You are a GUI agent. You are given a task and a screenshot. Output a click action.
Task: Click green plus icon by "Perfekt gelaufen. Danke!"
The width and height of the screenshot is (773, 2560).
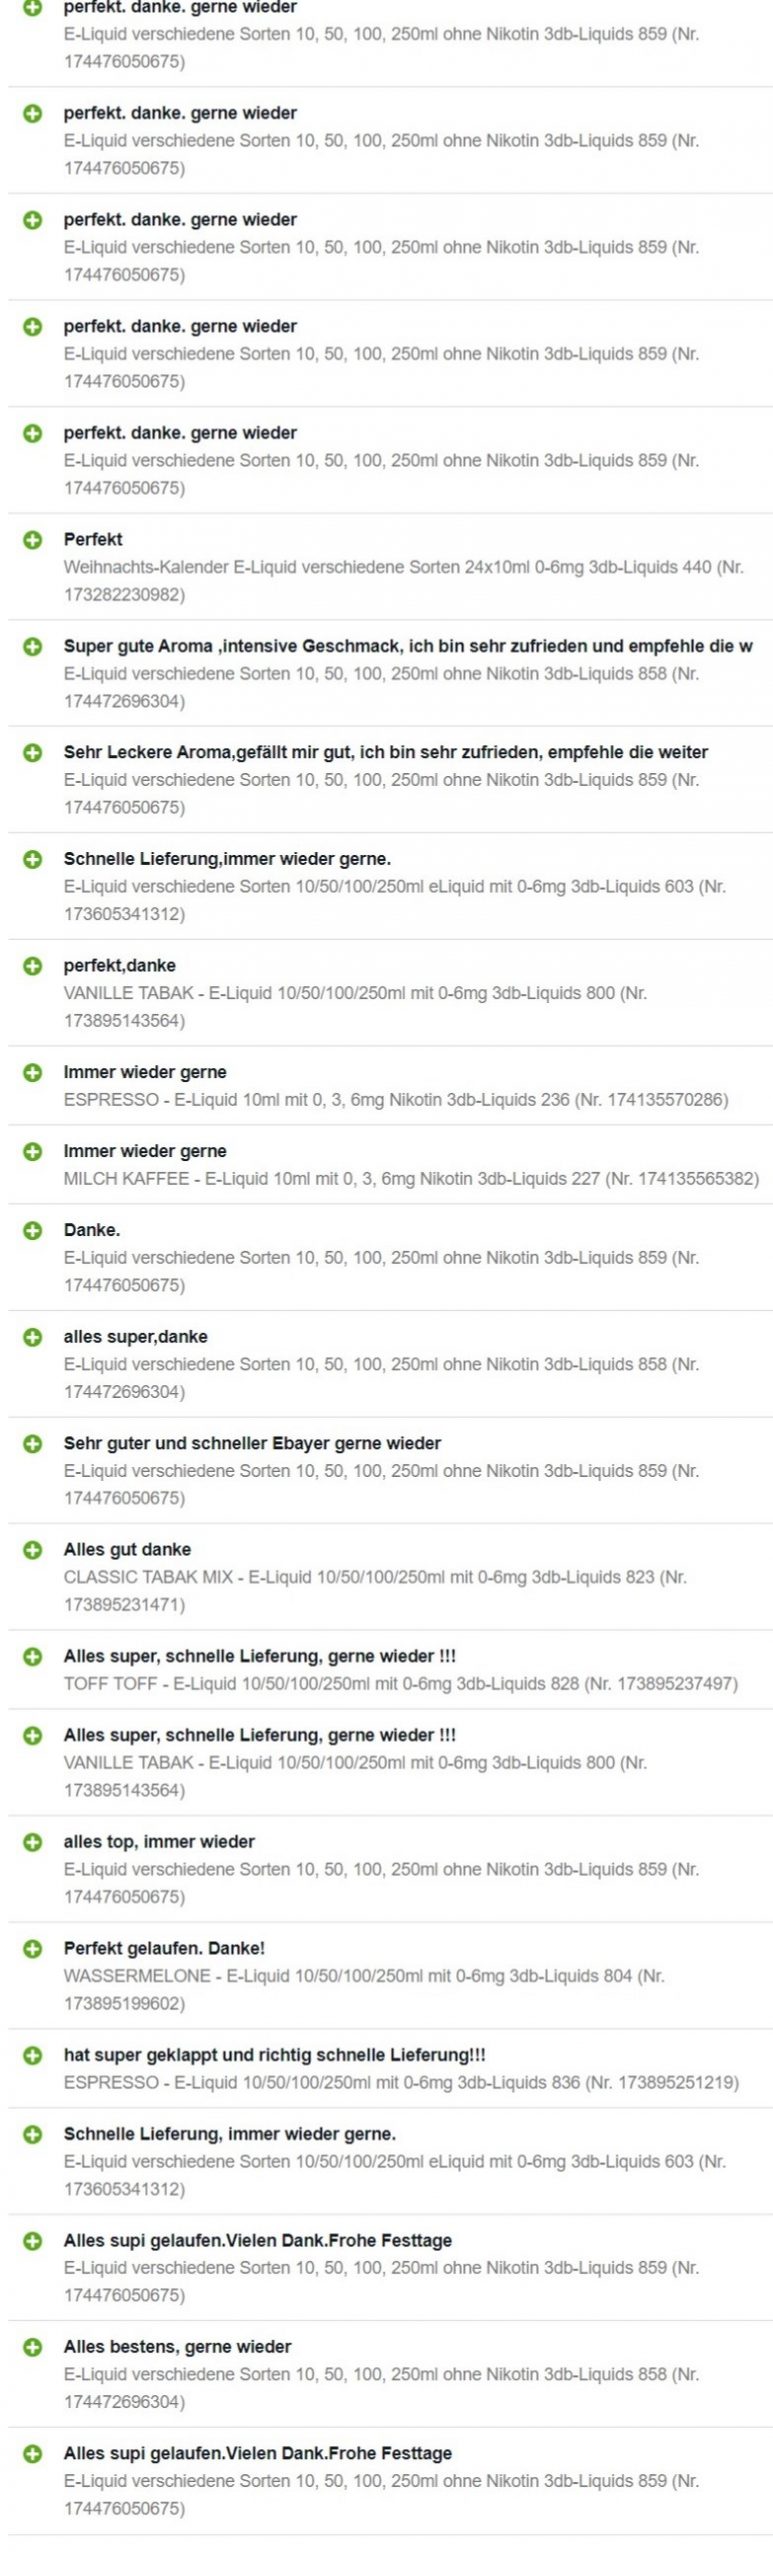coord(33,1949)
